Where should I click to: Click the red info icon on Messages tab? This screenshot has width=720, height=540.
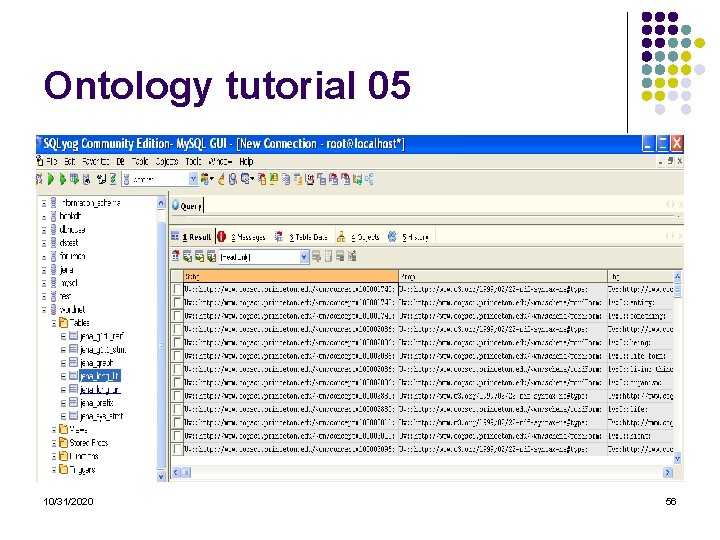[222, 236]
